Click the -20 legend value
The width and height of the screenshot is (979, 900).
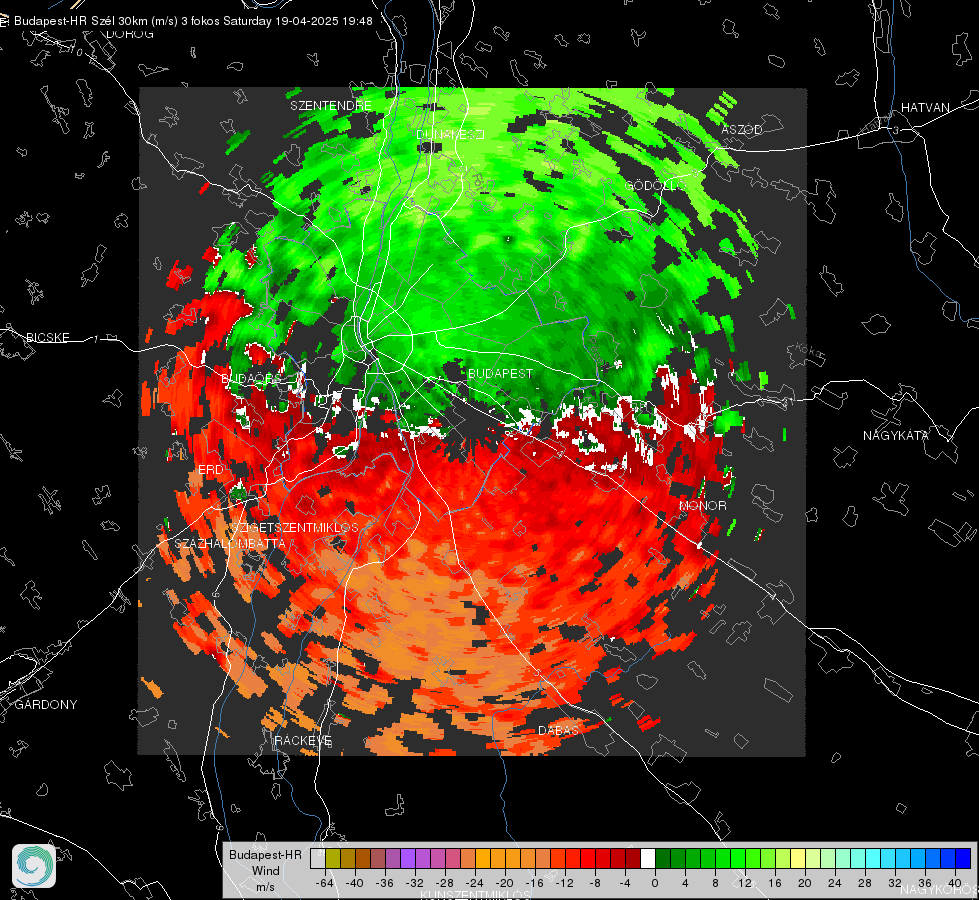(x=505, y=883)
